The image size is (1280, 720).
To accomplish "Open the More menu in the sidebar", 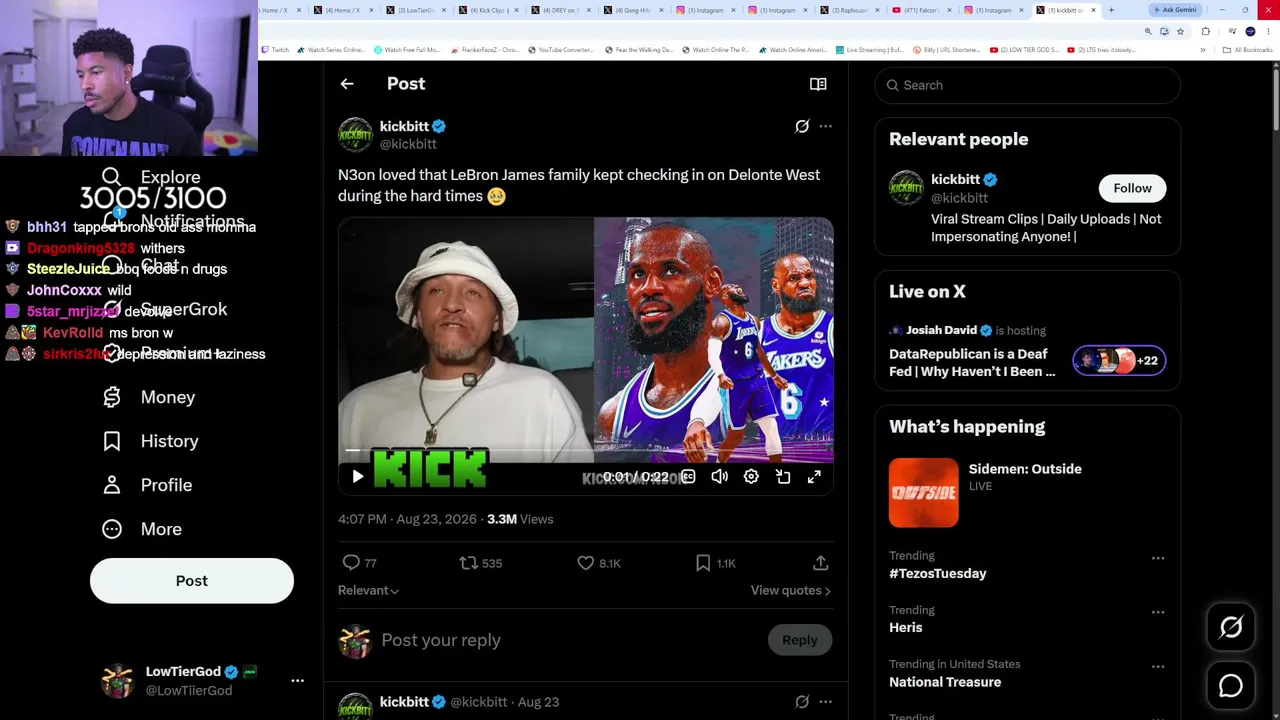I will point(142,529).
